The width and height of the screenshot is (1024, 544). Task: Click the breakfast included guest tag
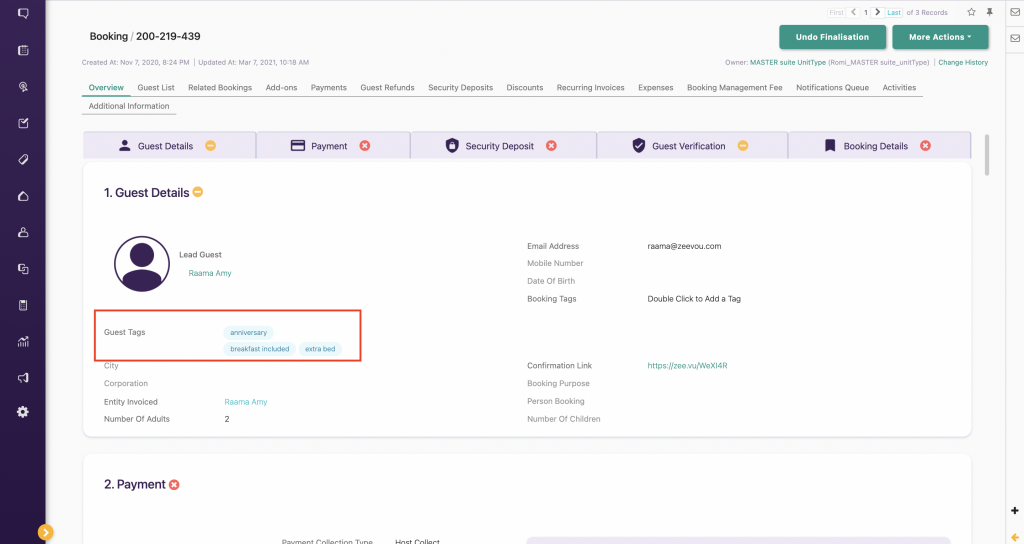(259, 349)
